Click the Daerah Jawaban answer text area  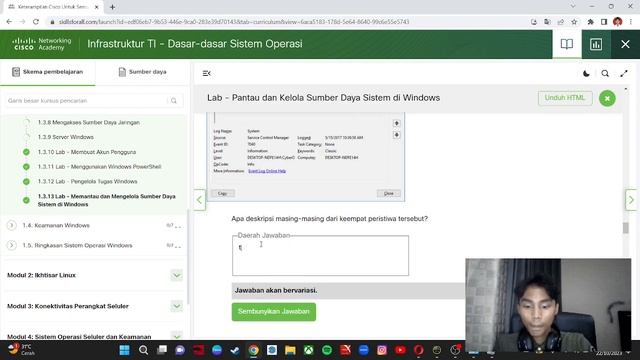320,256
